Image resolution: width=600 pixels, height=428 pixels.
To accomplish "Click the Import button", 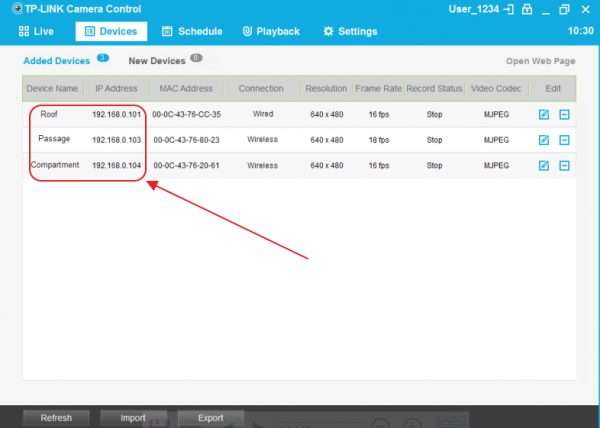I will (133, 418).
